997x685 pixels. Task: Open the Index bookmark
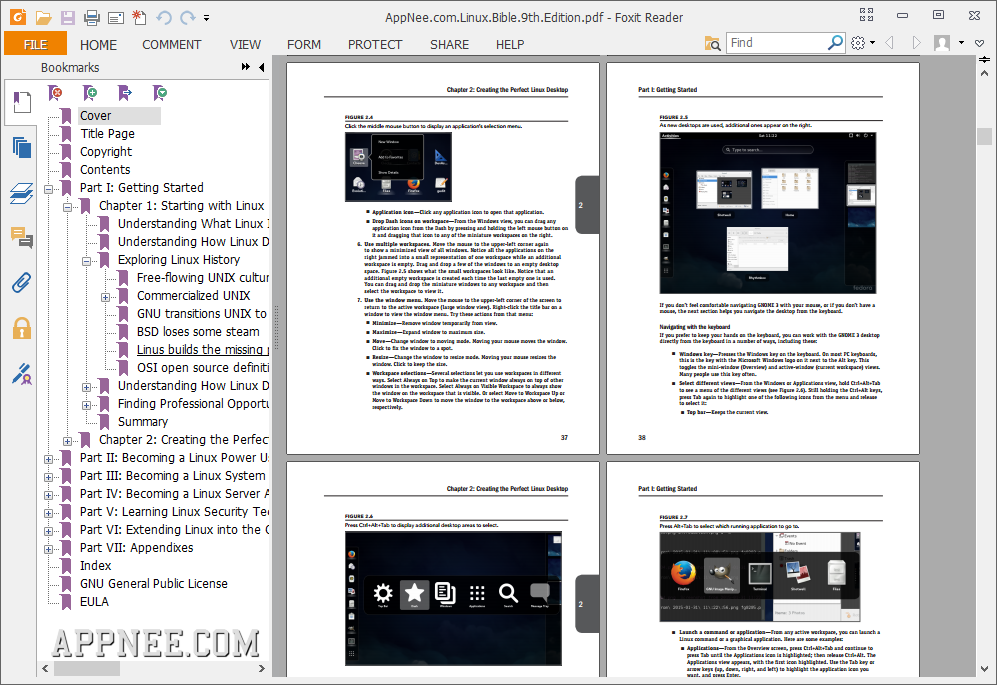95,565
